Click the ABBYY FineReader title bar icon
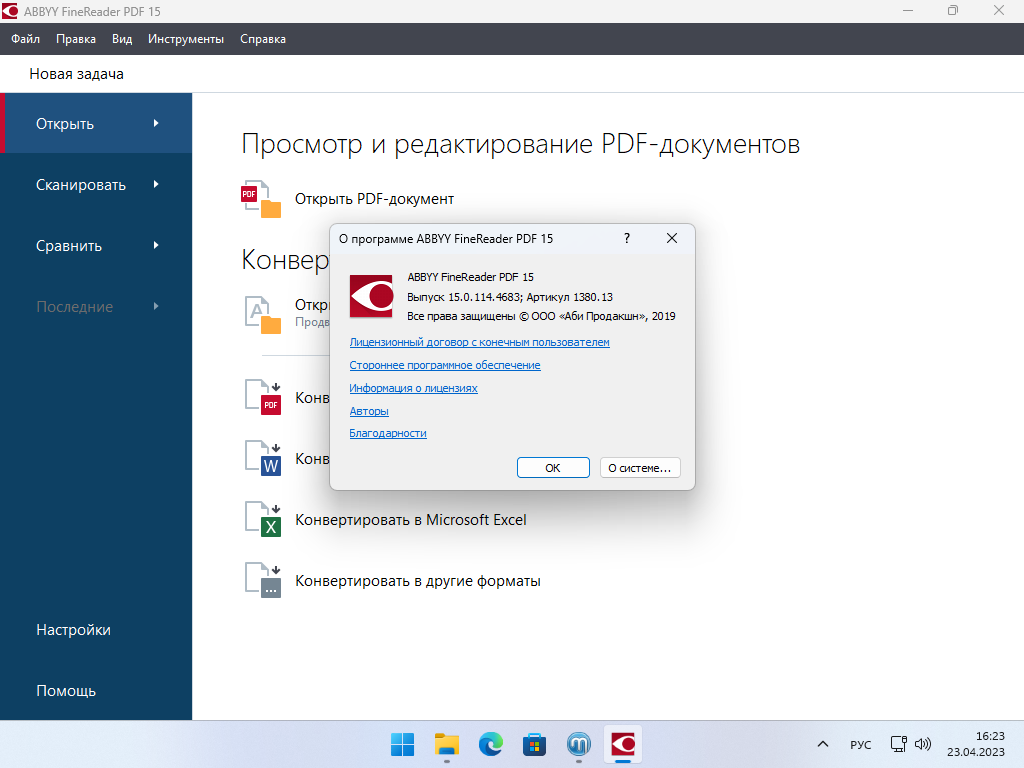The image size is (1024, 768). click(x=10, y=11)
